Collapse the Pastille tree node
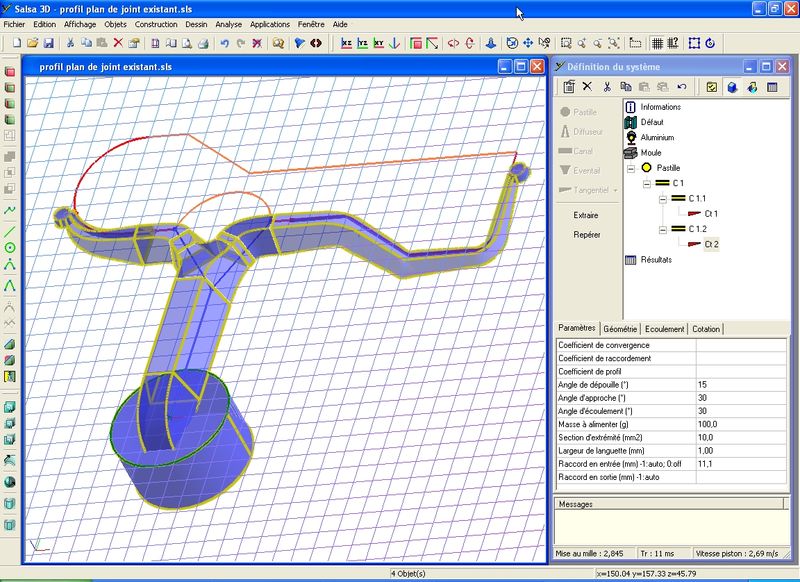Screen dimensions: 800x582 [x=631, y=168]
